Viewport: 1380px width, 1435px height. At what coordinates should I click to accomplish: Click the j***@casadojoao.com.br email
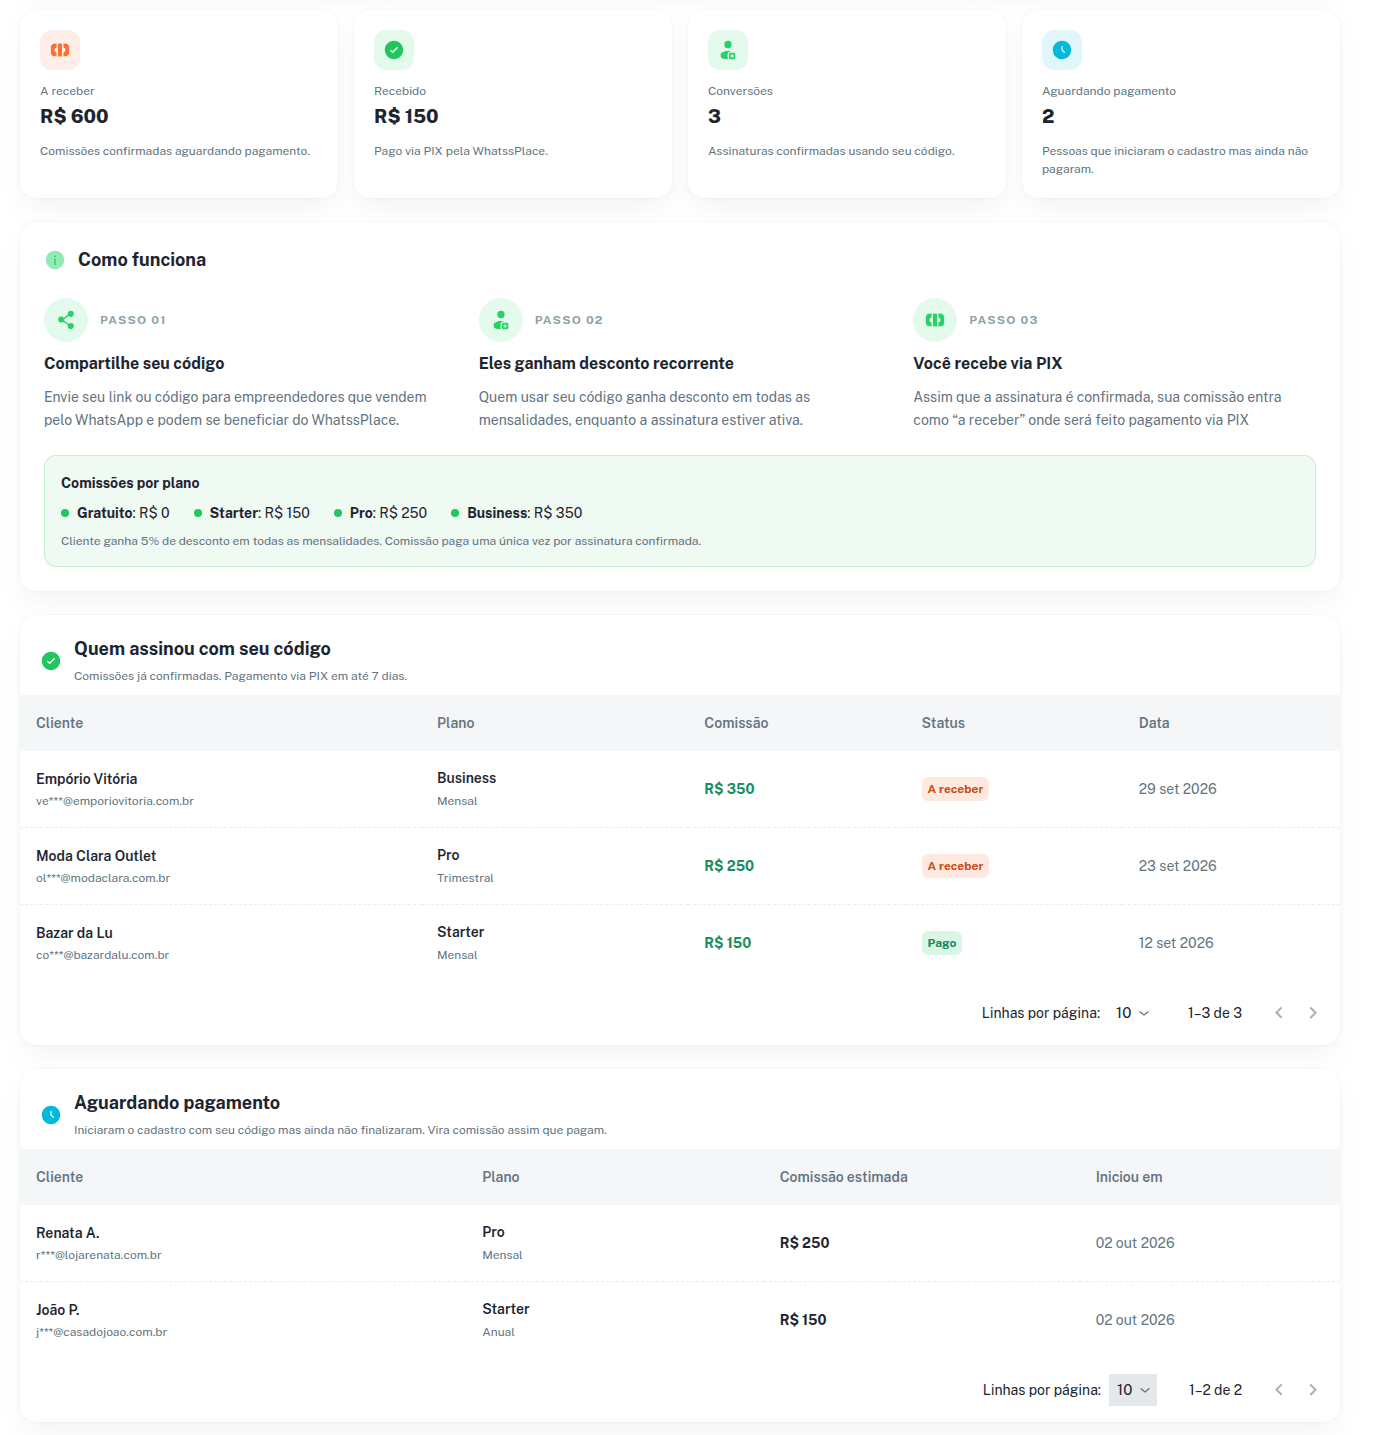click(x=101, y=1332)
